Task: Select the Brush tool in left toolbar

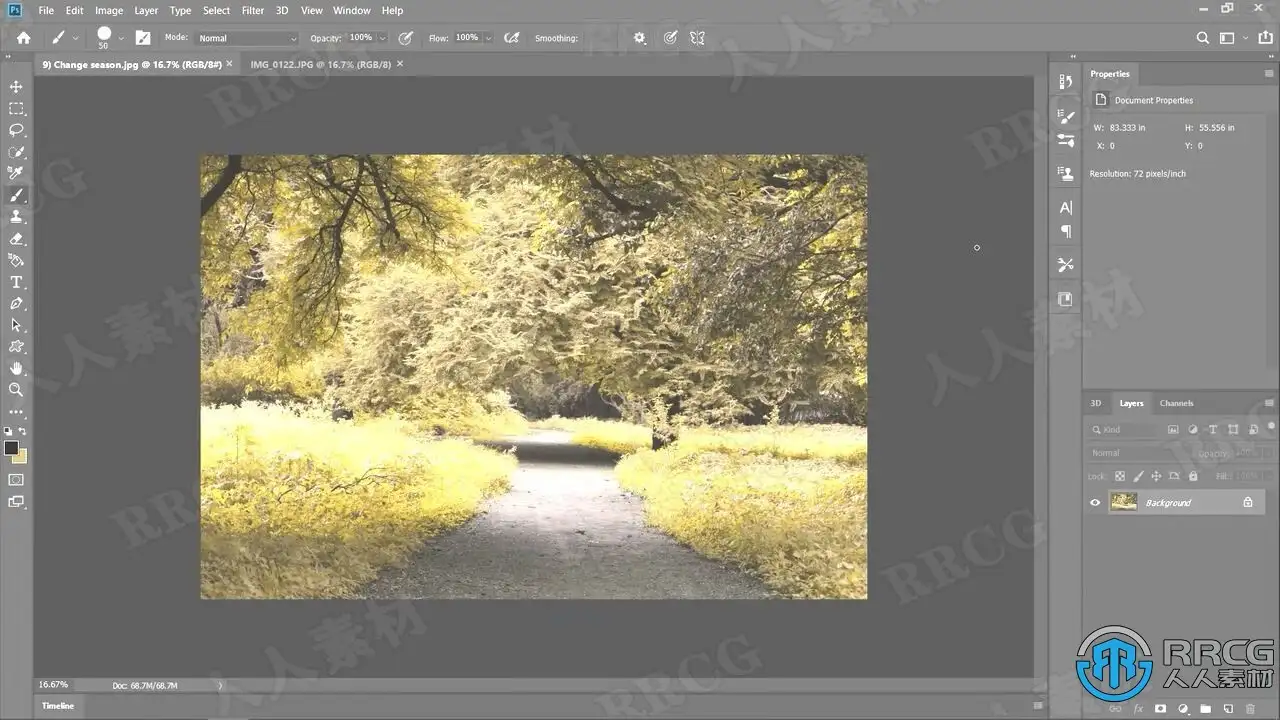Action: tap(16, 195)
